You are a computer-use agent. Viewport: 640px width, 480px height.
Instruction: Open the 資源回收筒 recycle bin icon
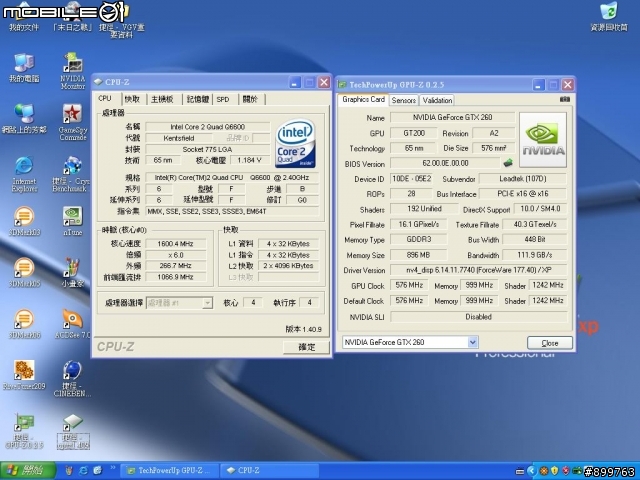click(609, 16)
